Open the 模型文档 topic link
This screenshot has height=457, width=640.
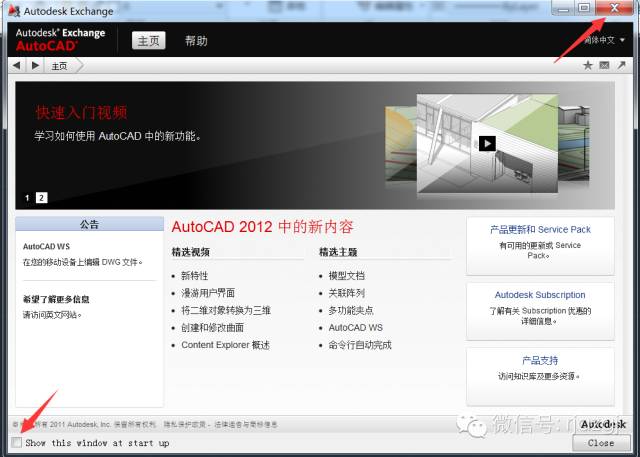[x=346, y=275]
